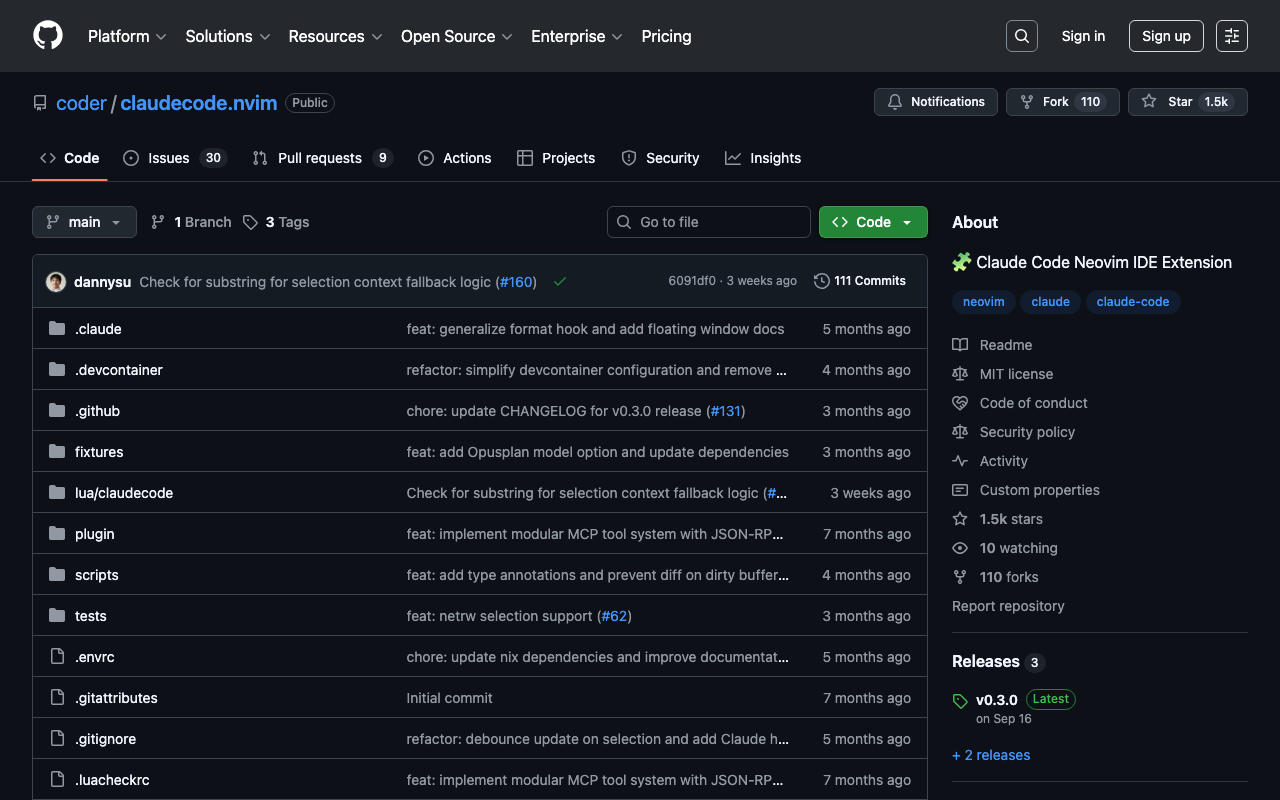Click dannysu's avatar thumbnail
This screenshot has height=800, width=1280.
tap(56, 282)
